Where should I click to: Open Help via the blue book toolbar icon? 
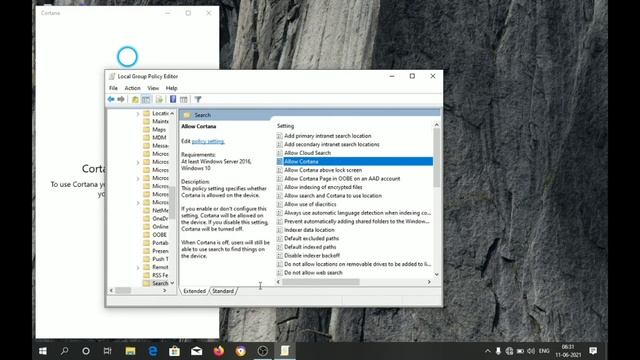173,99
